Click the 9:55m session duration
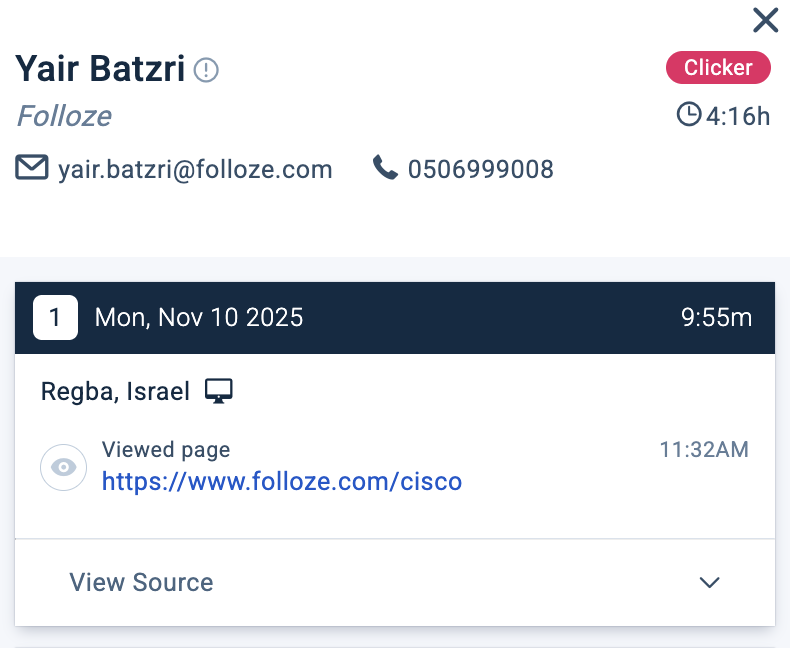Screen dimensions: 790x648 tap(716, 318)
